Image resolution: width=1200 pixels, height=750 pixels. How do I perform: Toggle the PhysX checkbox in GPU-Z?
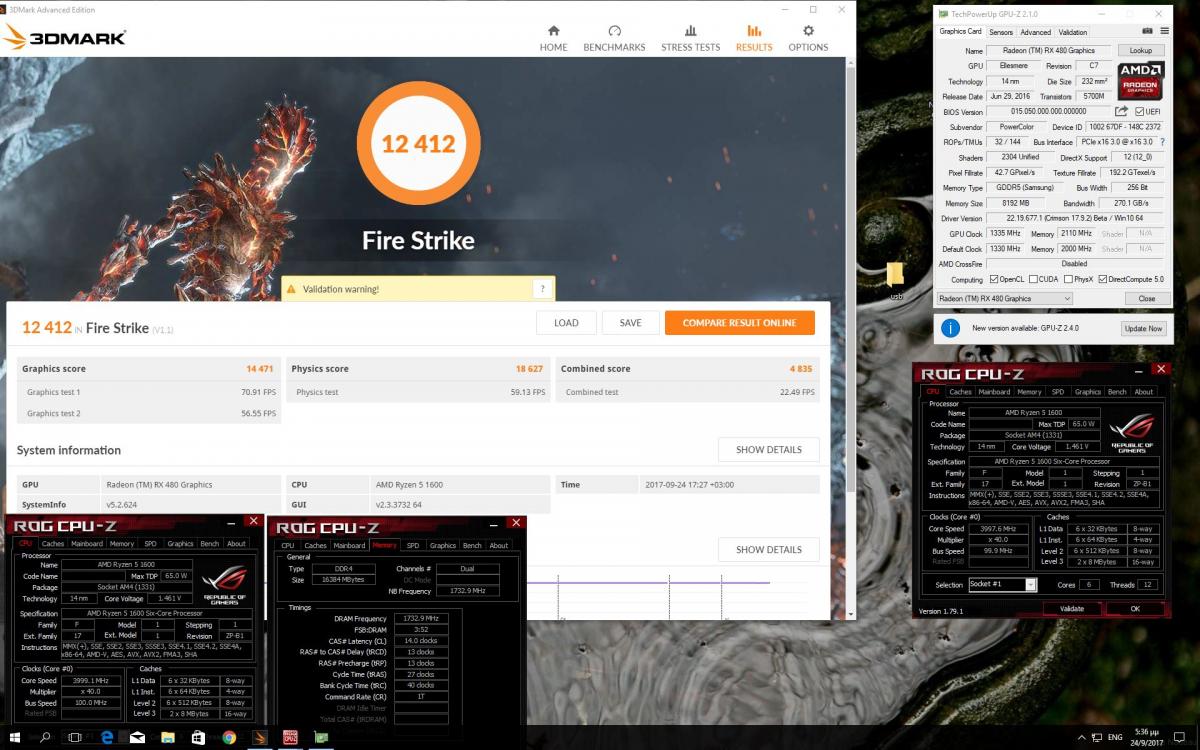tap(1067, 279)
